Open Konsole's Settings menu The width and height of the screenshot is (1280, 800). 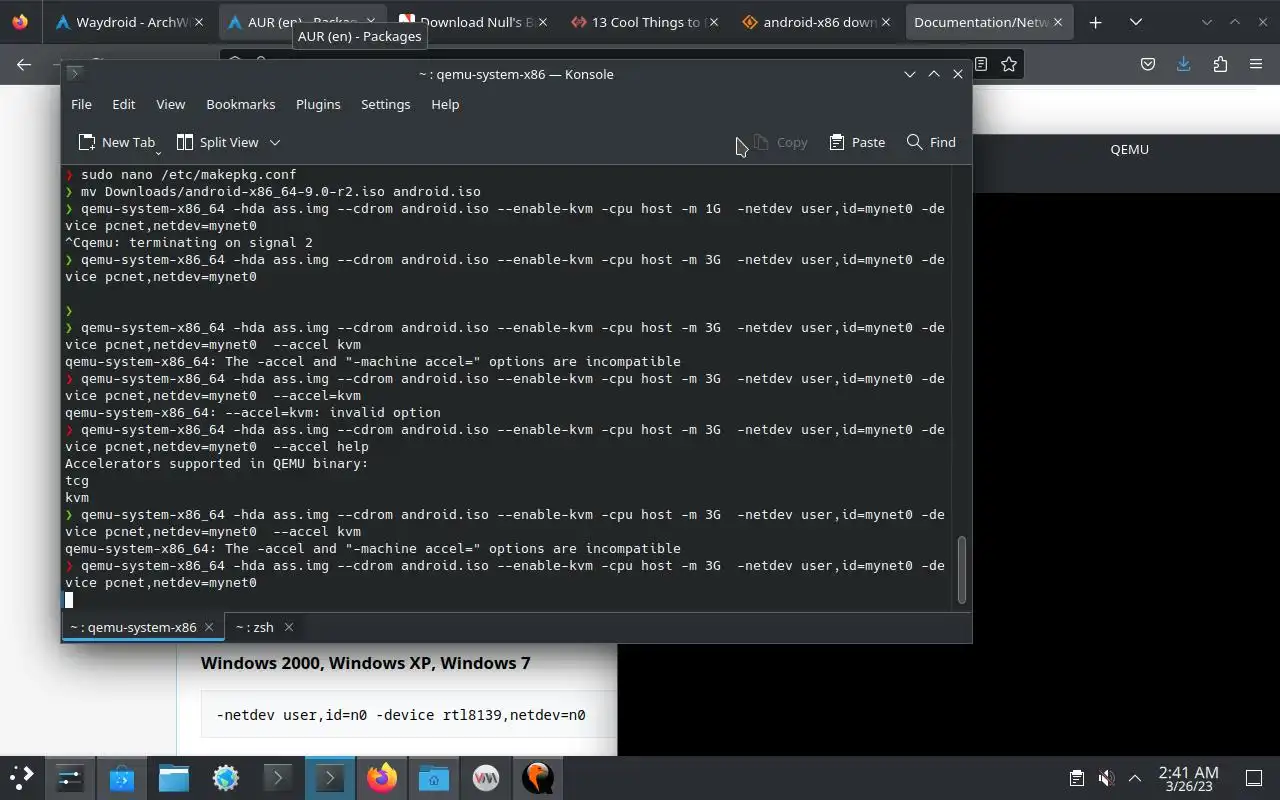(385, 104)
